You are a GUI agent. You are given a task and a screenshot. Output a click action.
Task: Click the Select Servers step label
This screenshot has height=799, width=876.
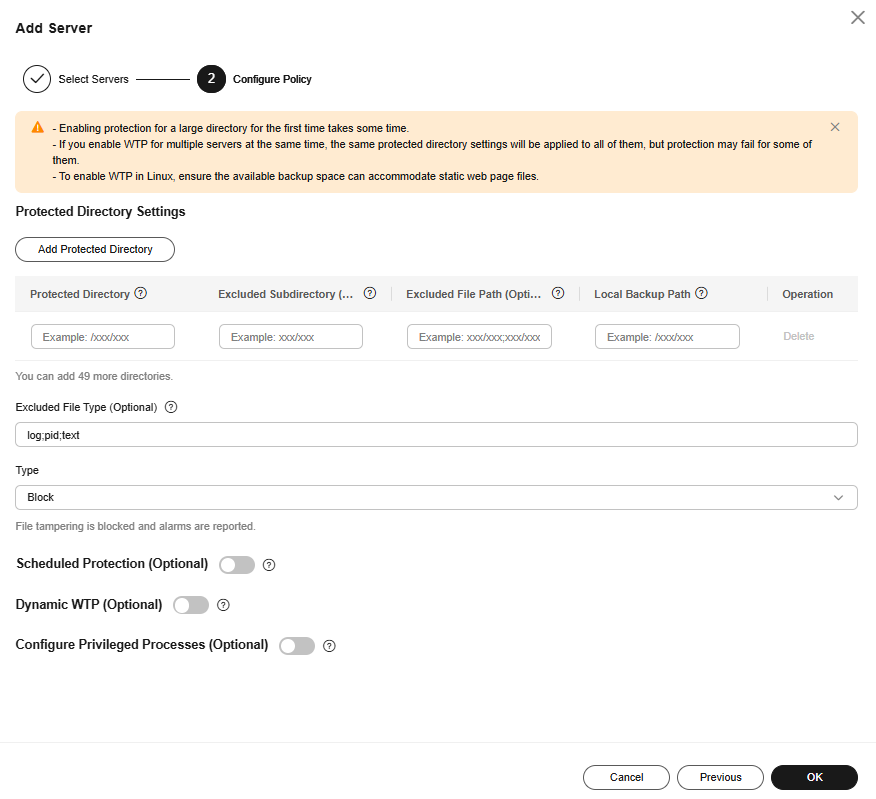(x=93, y=79)
